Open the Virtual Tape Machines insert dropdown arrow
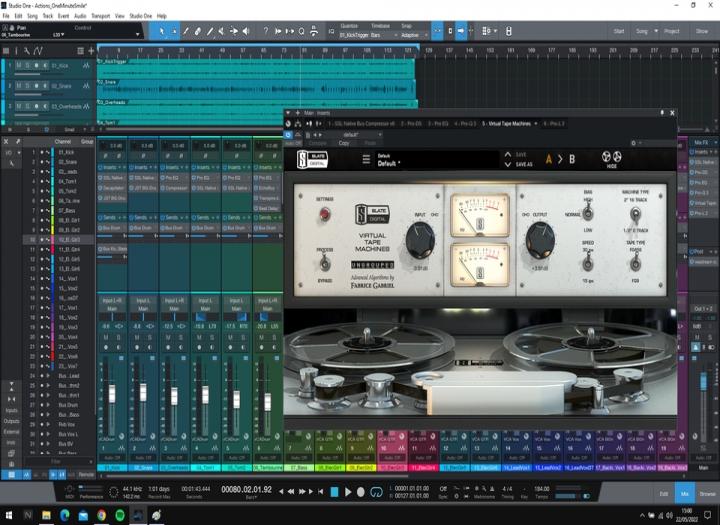 535,124
